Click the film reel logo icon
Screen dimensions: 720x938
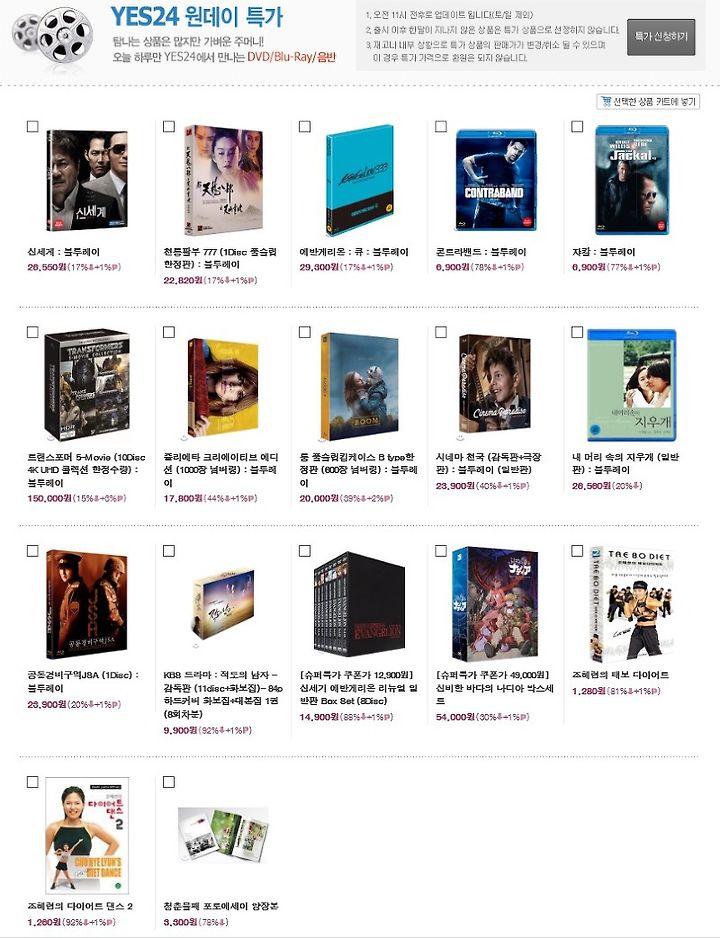click(x=53, y=35)
